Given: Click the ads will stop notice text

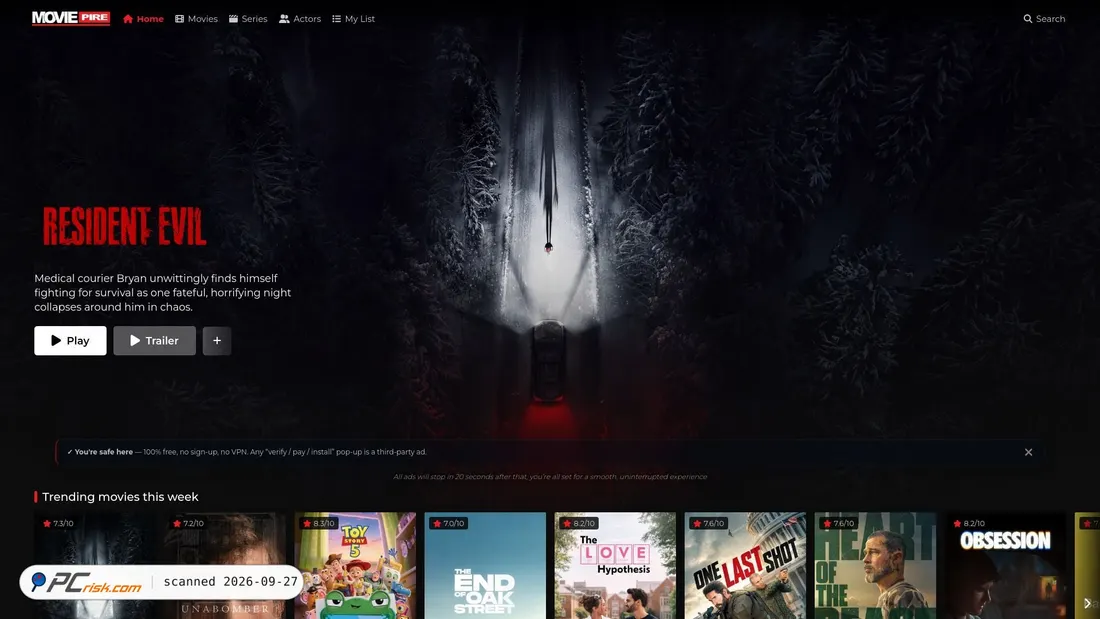Looking at the screenshot, I should 550,477.
